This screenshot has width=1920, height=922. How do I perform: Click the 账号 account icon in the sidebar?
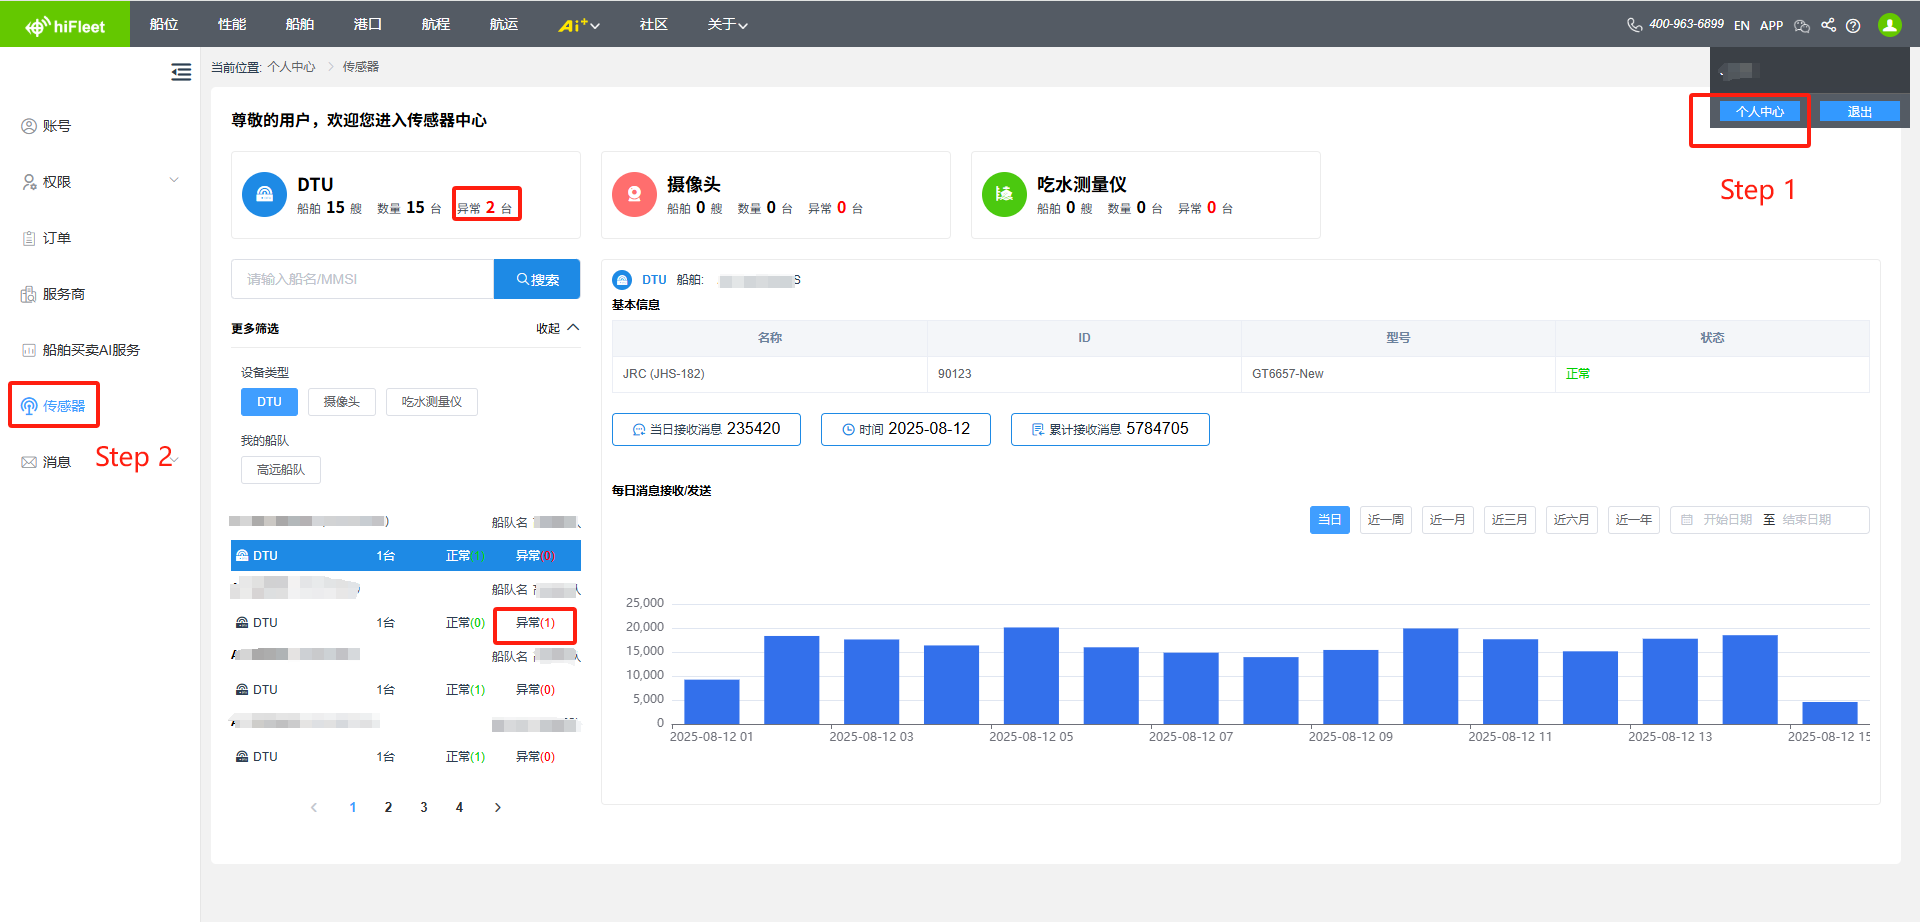point(29,126)
